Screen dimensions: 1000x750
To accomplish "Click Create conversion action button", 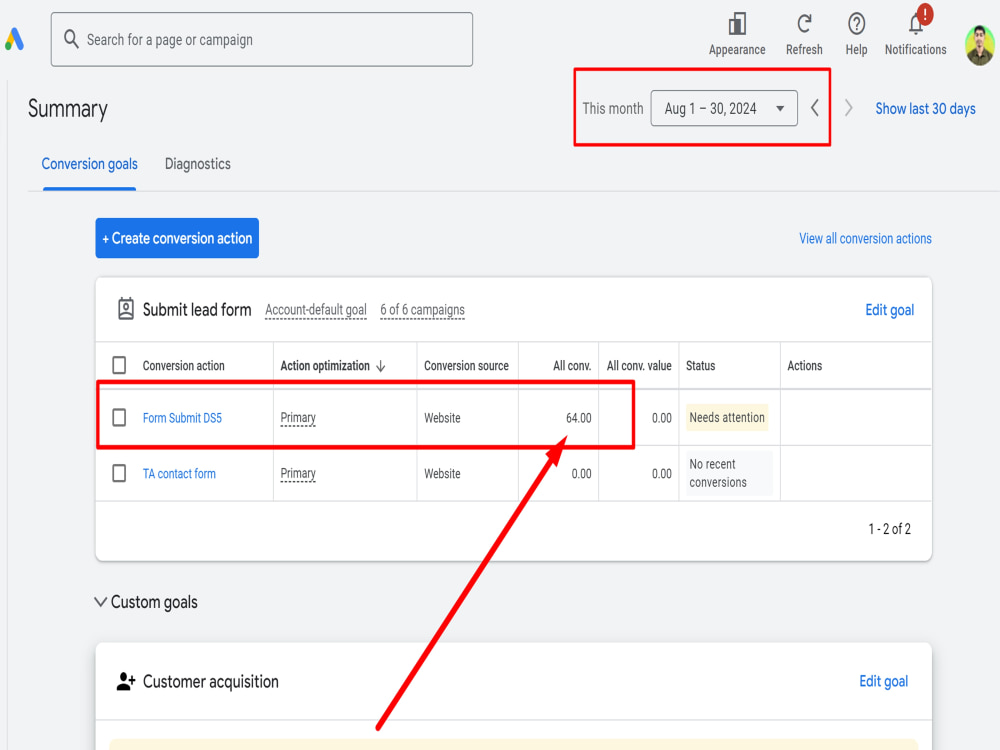I will click(x=177, y=238).
